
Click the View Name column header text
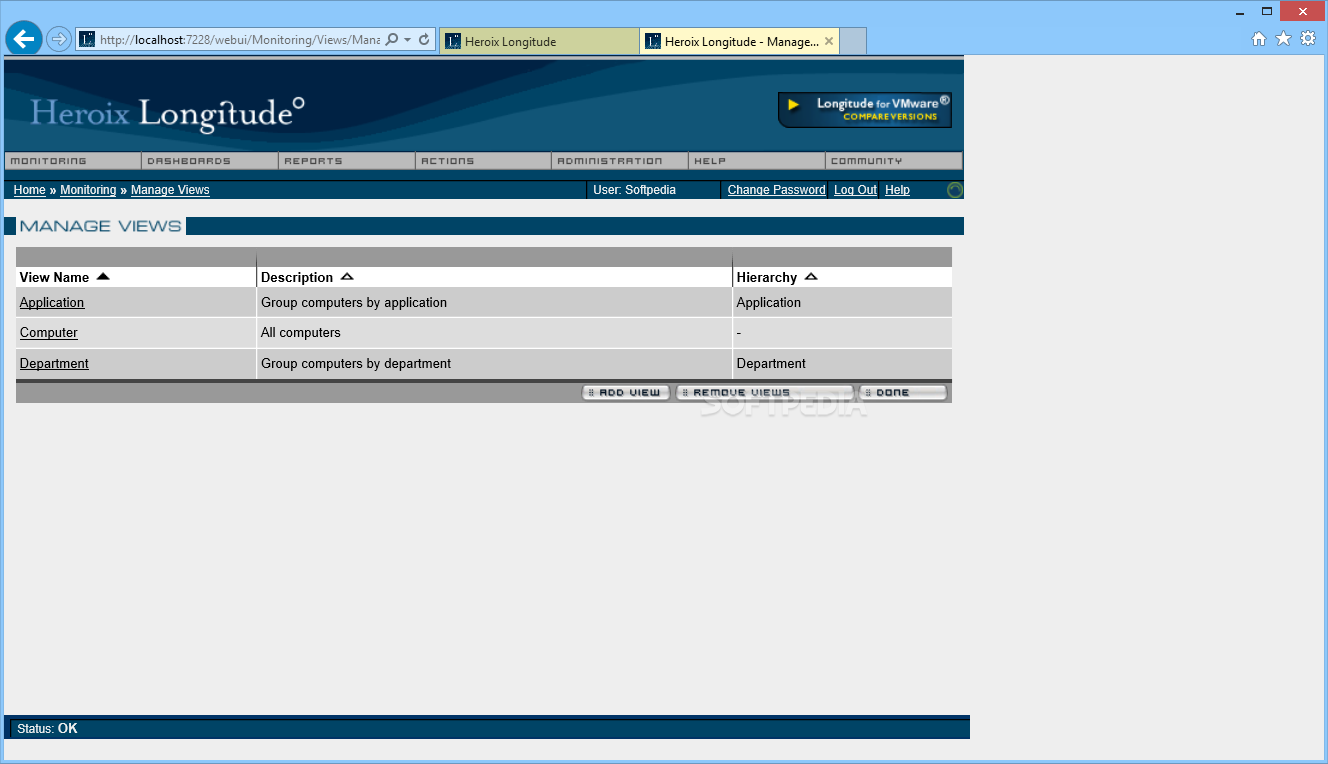pyautogui.click(x=54, y=278)
